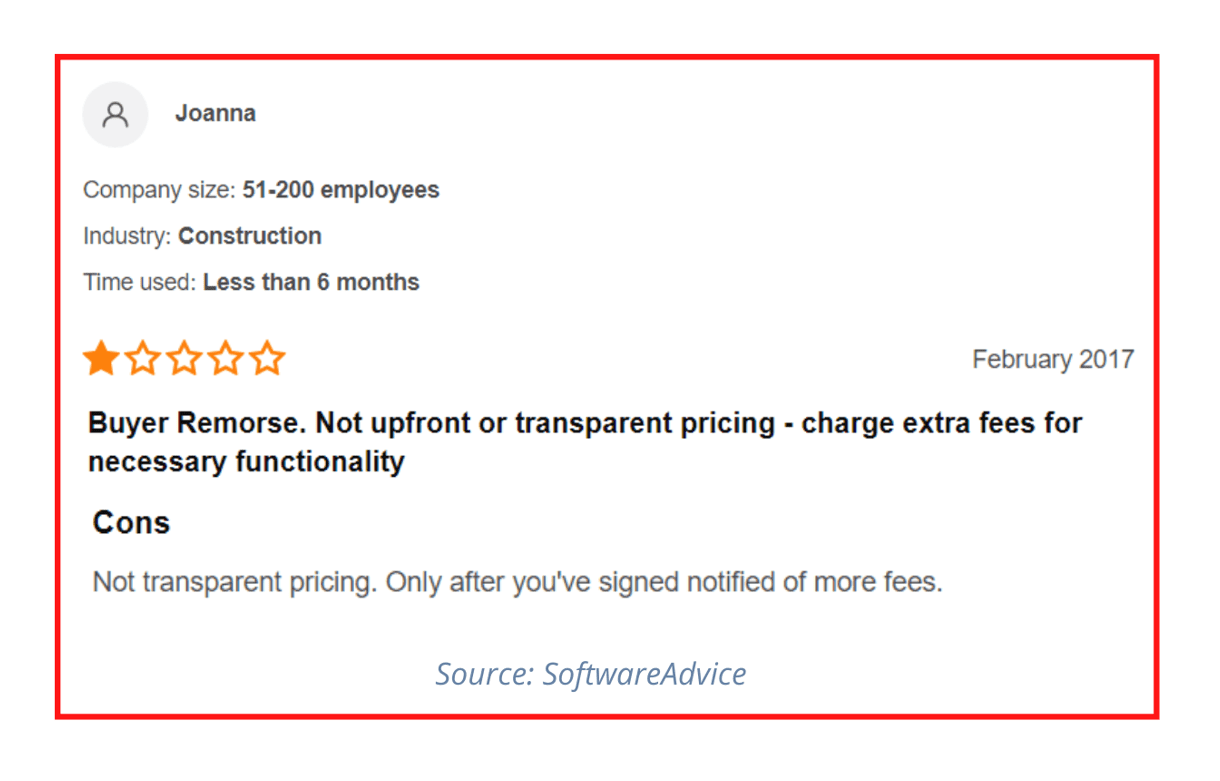Click the Construction industry value

250,236
